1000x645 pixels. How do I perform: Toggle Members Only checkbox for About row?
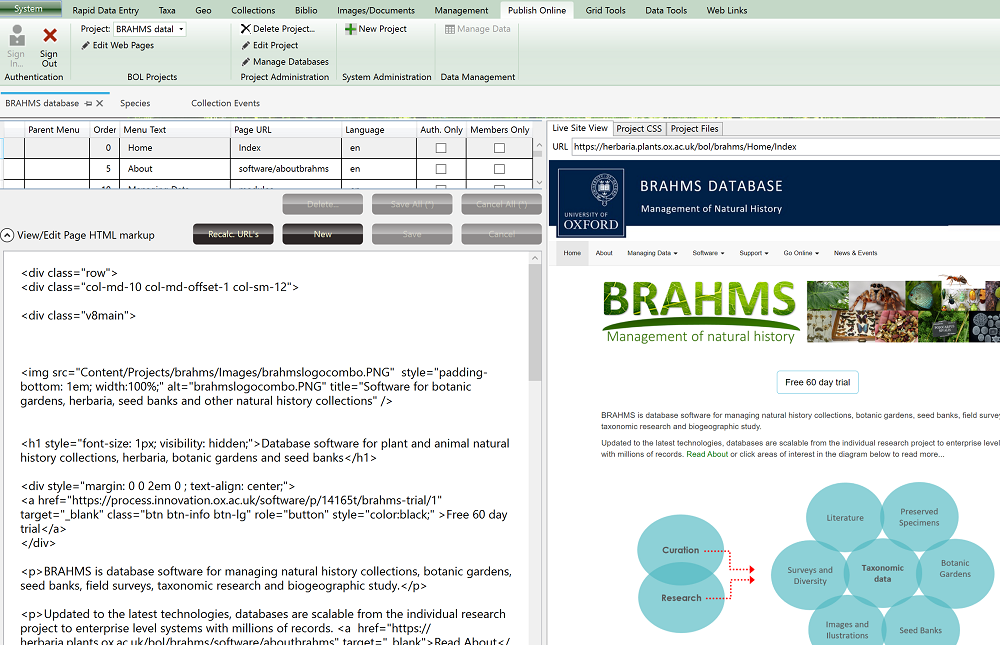coord(499,169)
